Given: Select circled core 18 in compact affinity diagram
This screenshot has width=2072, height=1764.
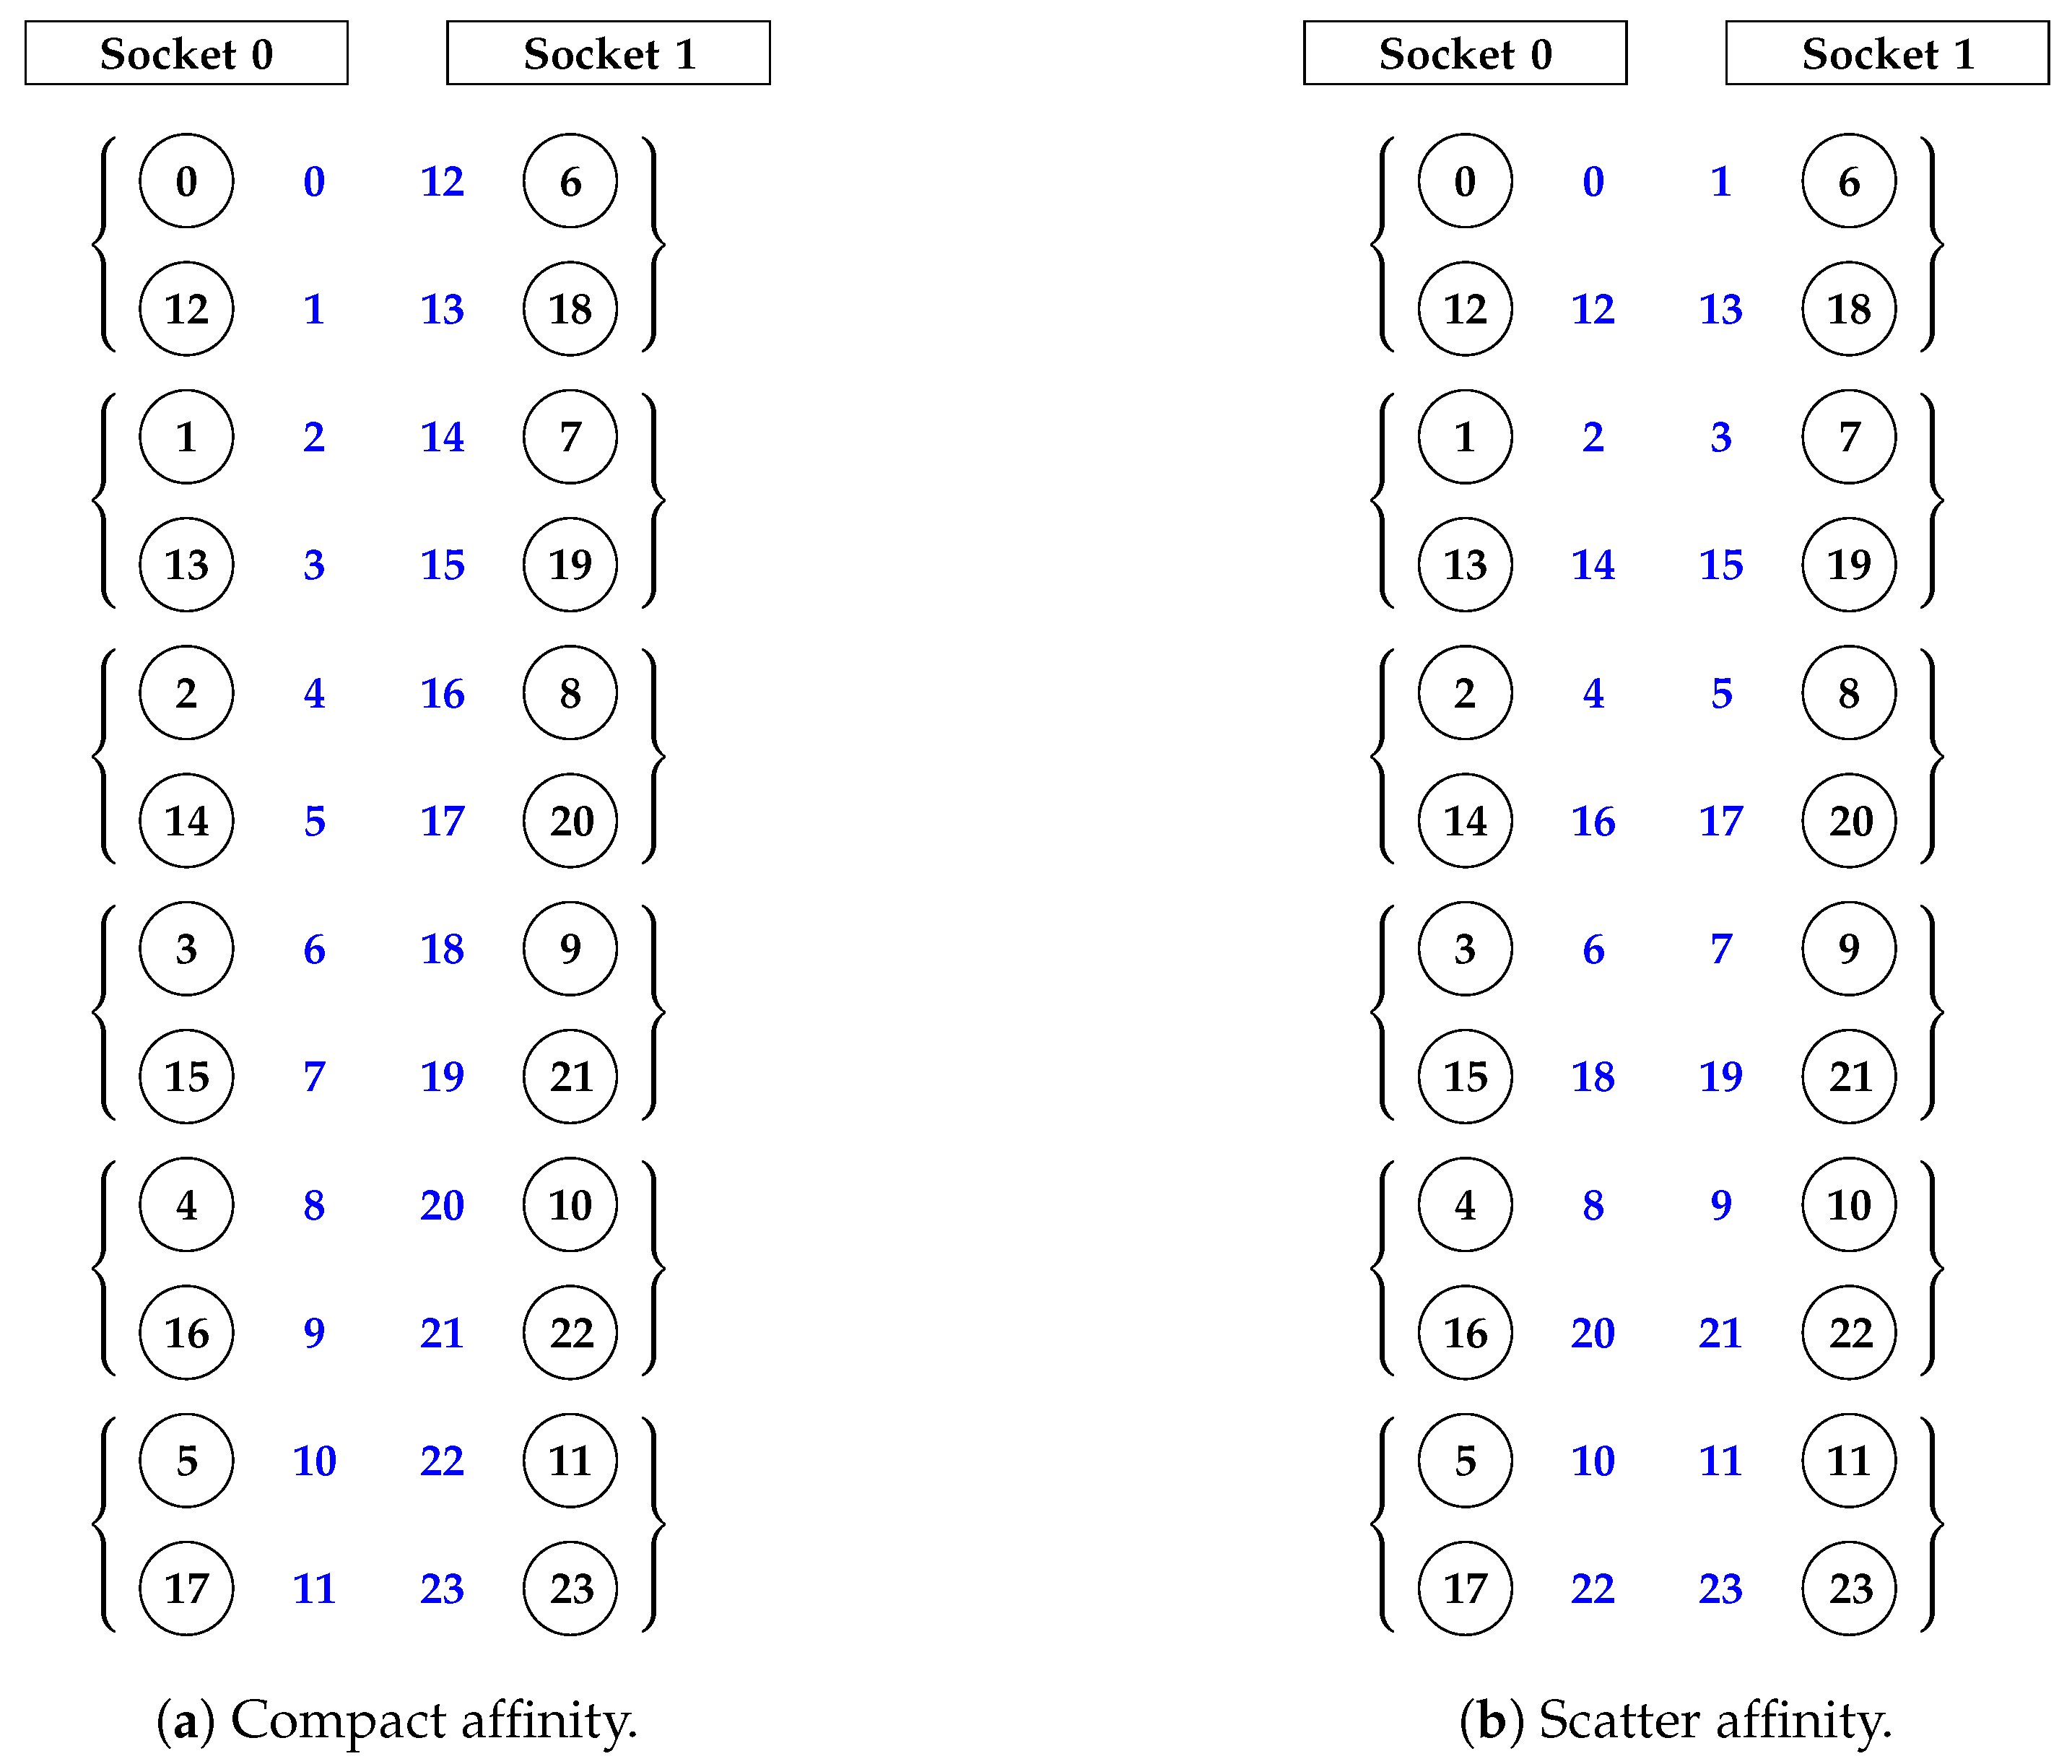Looking at the screenshot, I should coord(570,309).
